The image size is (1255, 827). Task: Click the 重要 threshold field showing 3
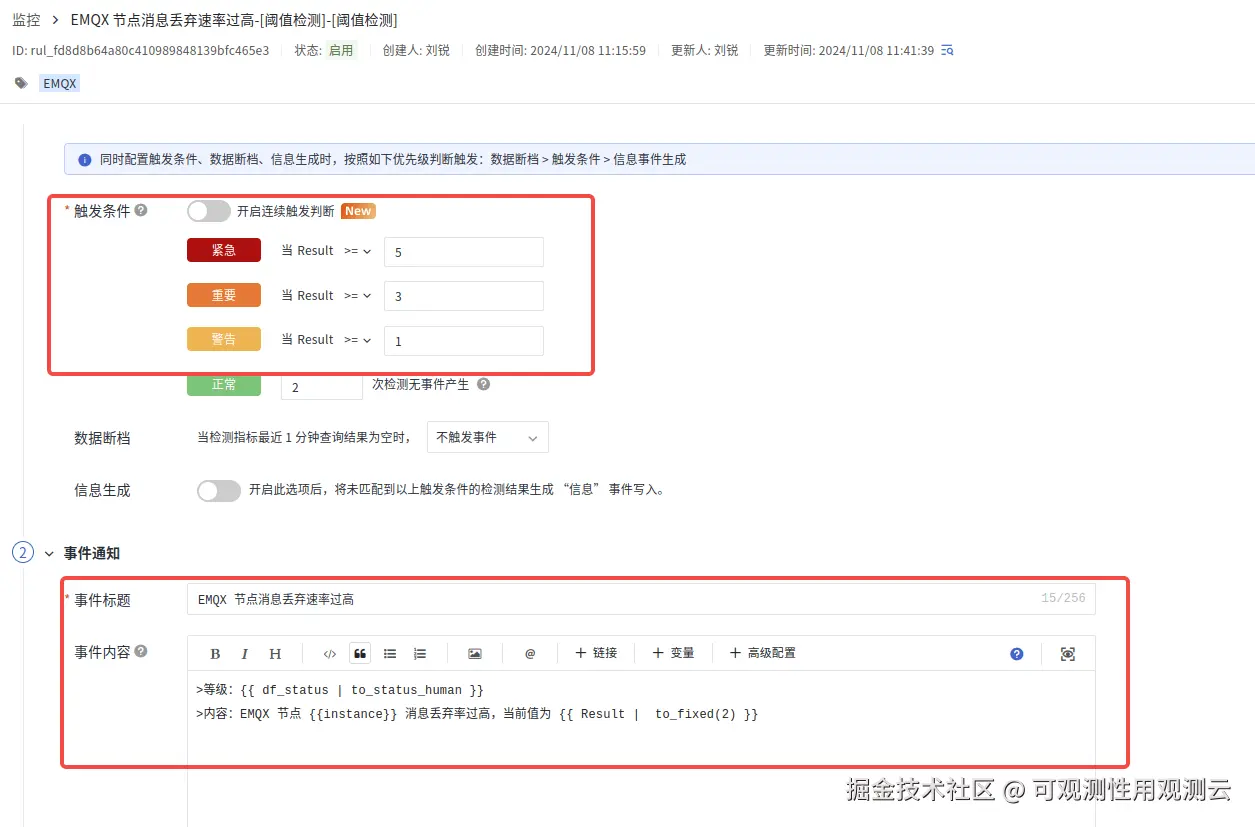(464, 296)
